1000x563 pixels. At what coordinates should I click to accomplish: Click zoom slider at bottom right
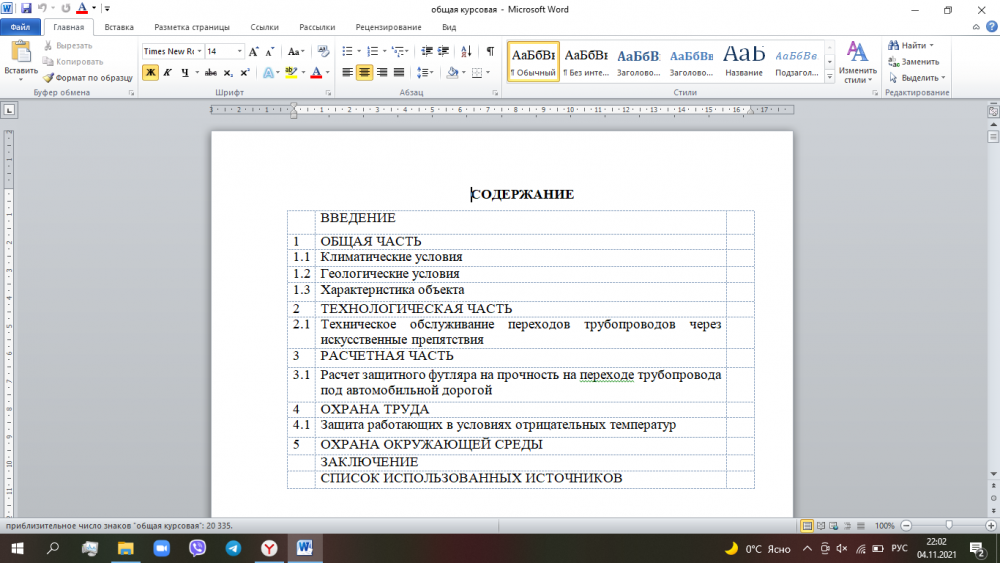click(x=949, y=525)
